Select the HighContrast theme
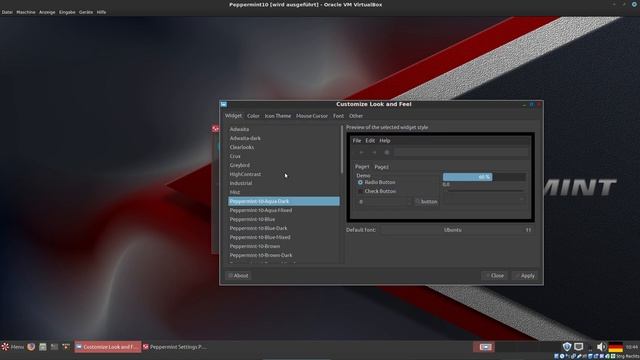640x360 pixels. tap(284, 174)
